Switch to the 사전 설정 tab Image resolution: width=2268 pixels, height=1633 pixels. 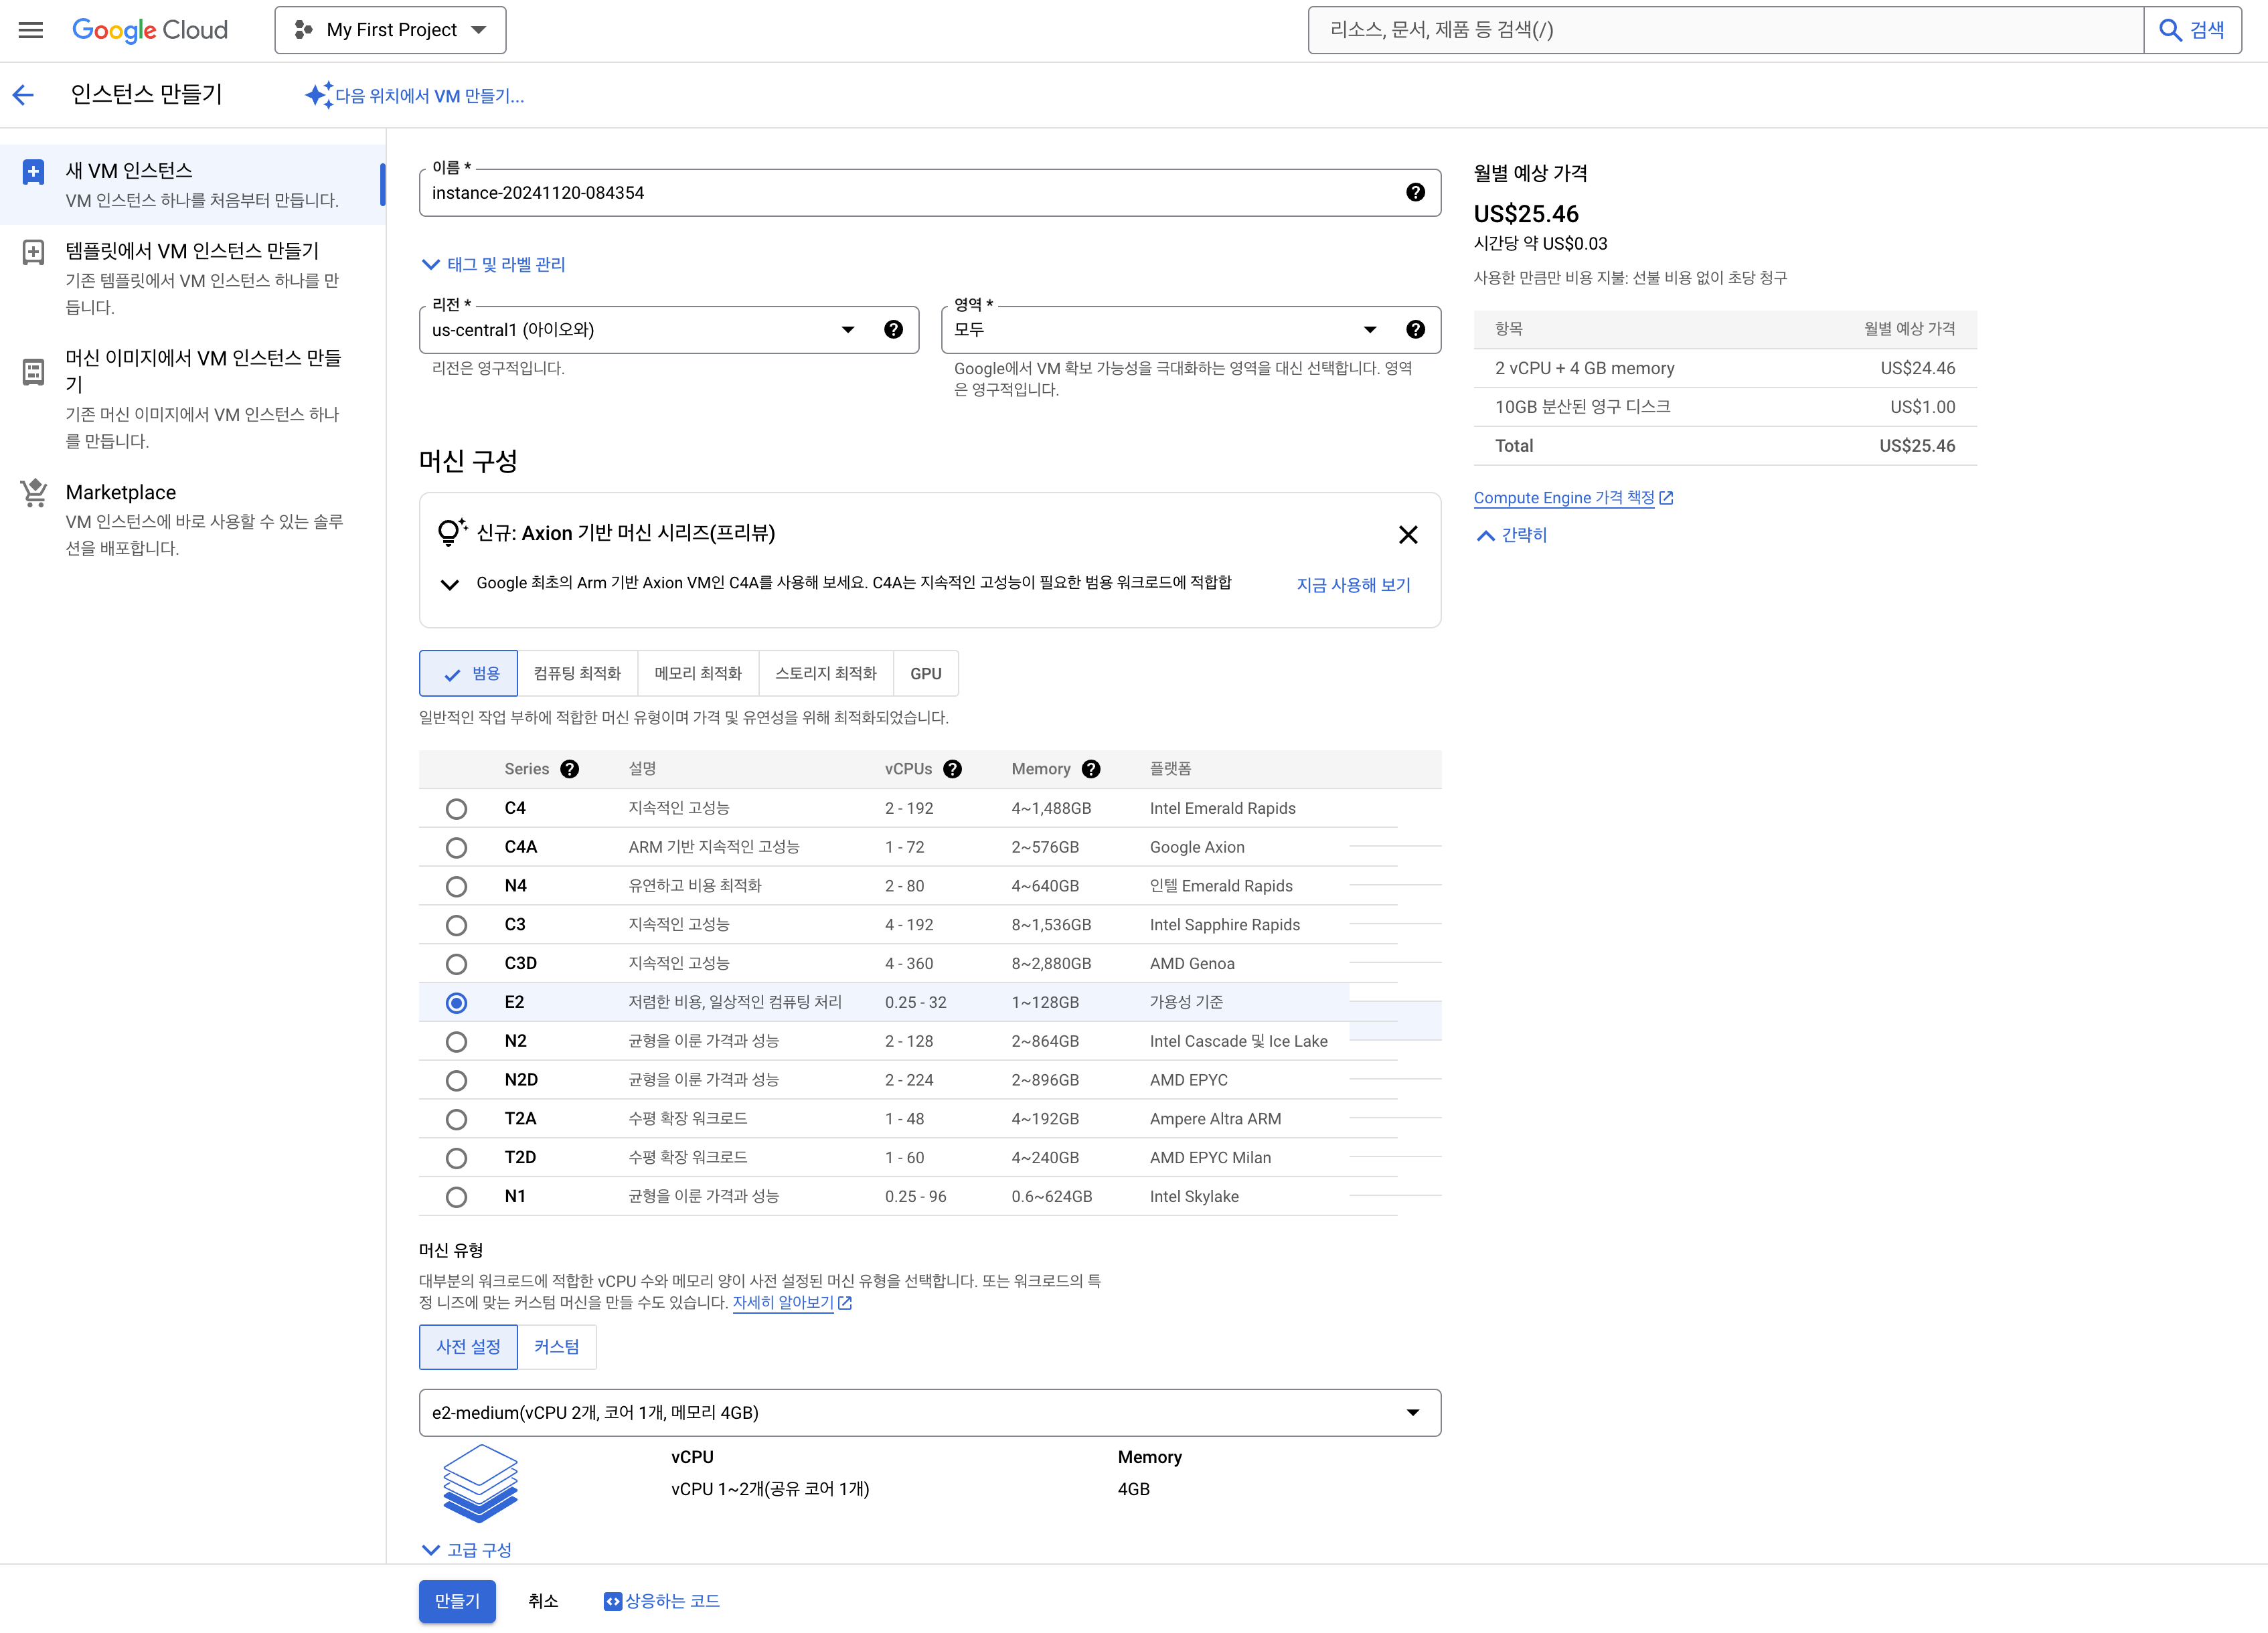tap(468, 1347)
